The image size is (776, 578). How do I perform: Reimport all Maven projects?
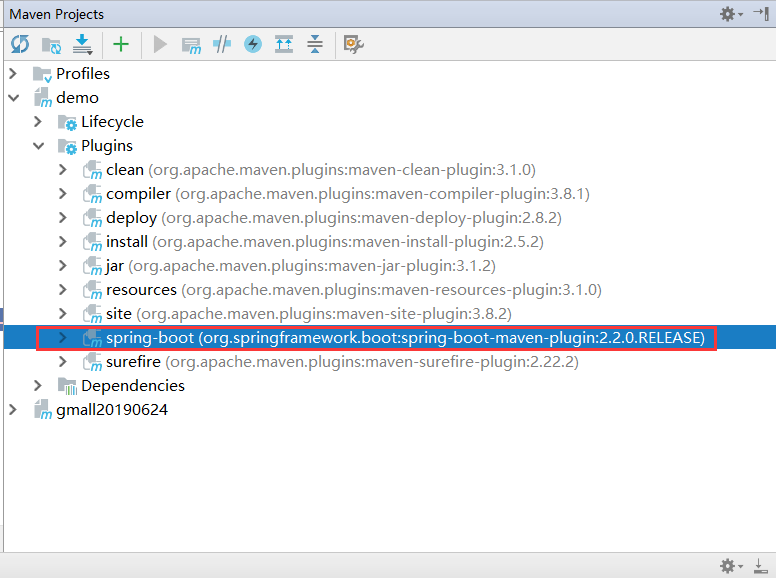tap(20, 44)
